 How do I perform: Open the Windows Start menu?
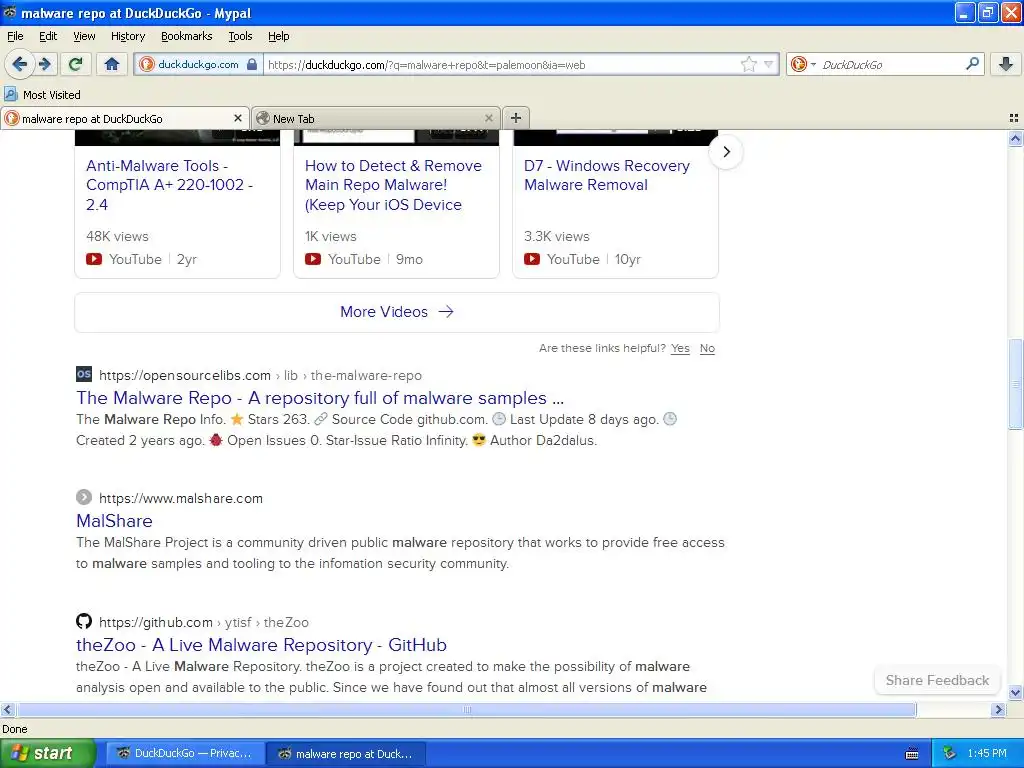[46, 753]
